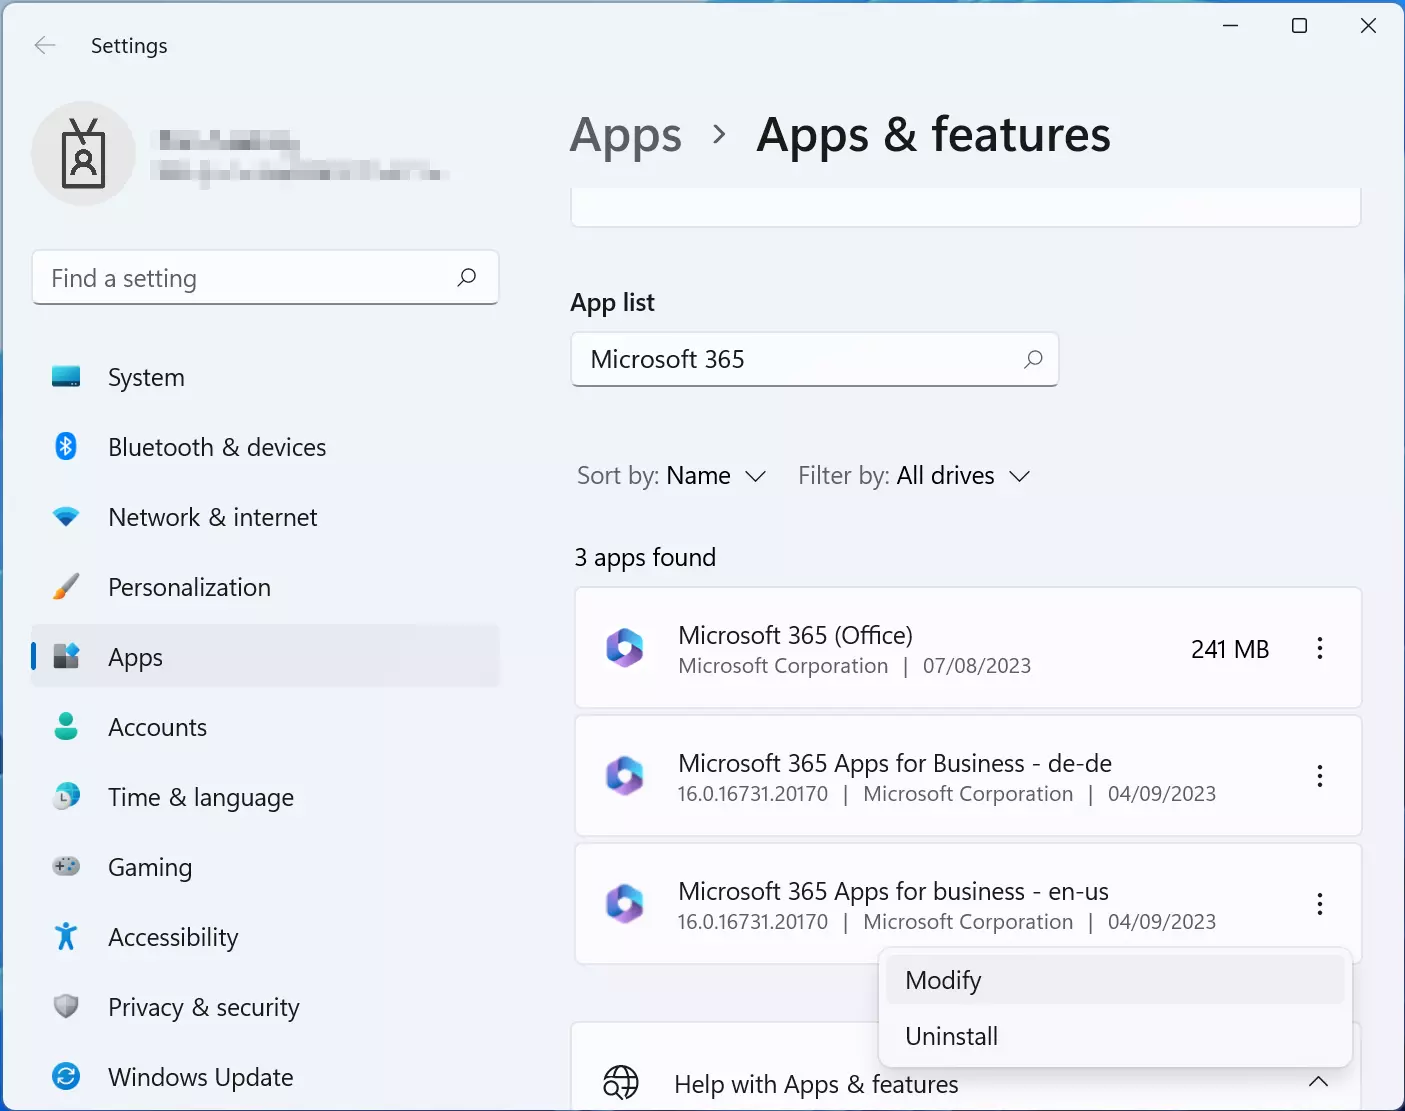
Task: Close the Settings window
Action: pos(1368,26)
